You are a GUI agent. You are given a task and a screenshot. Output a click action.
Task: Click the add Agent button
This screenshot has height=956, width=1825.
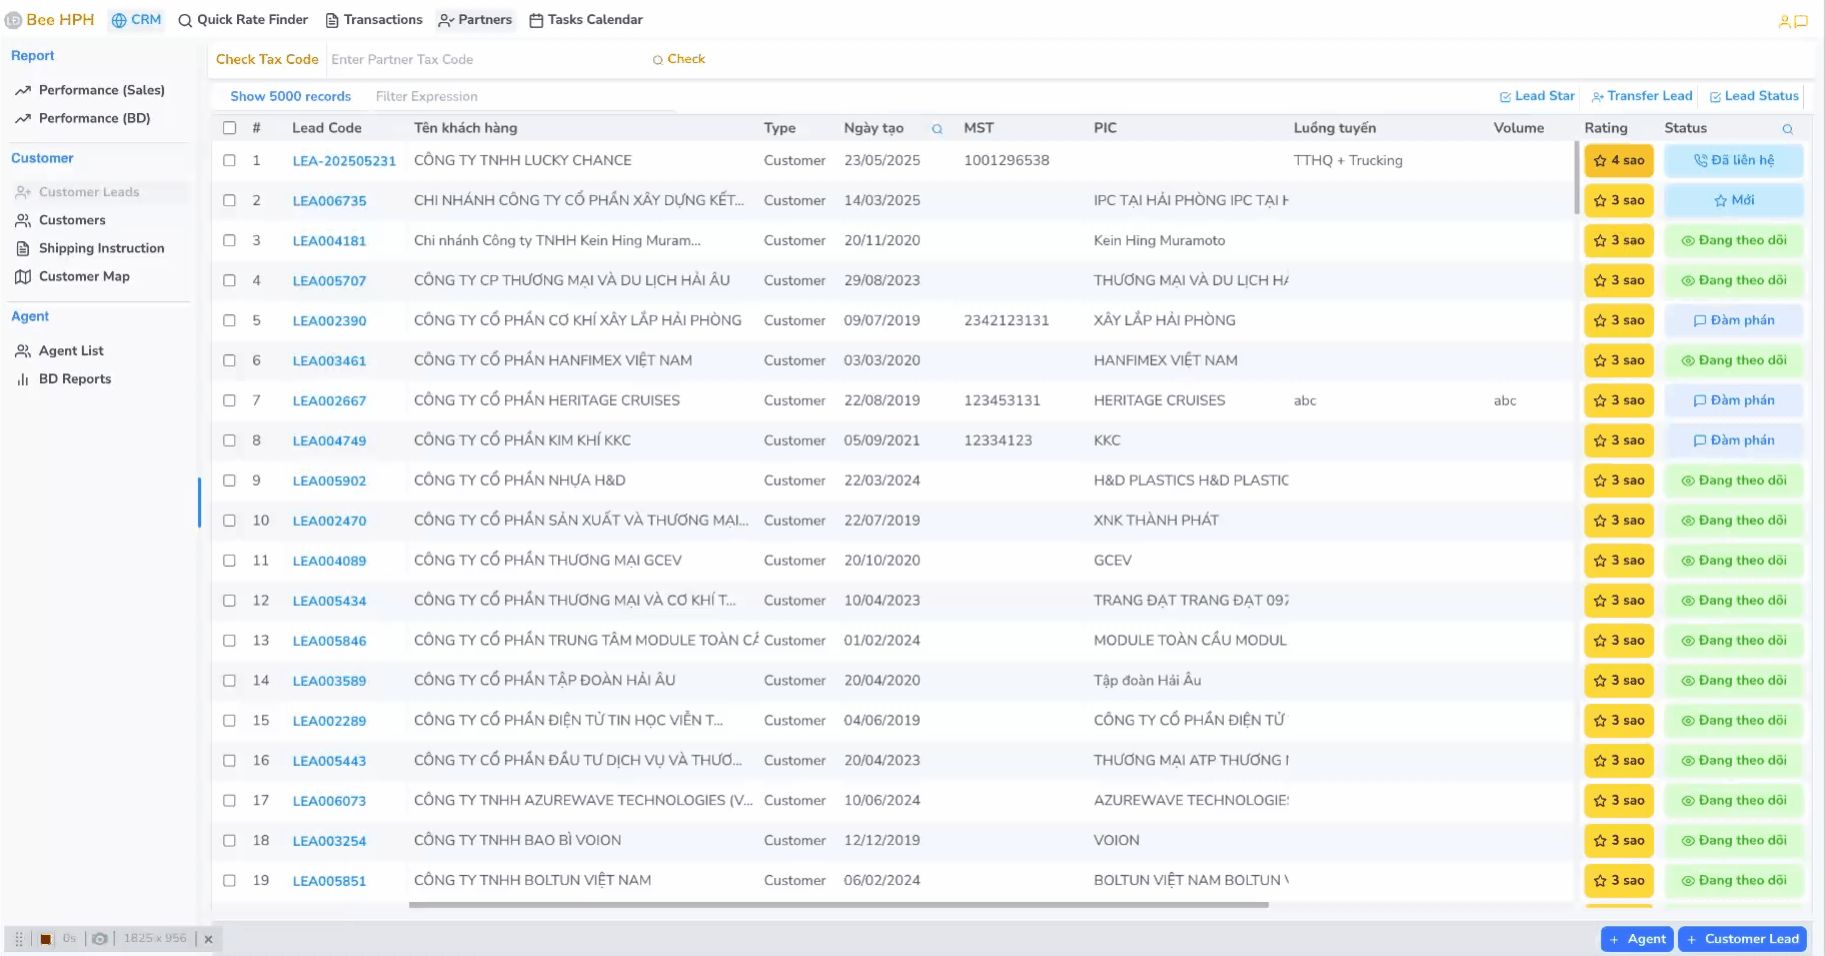click(x=1637, y=939)
